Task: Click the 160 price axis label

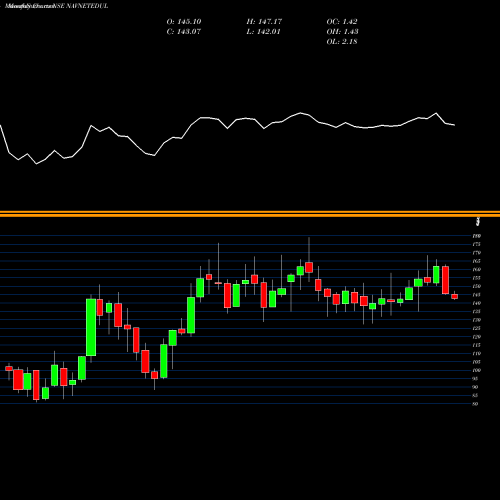Action: pyautogui.click(x=476, y=269)
